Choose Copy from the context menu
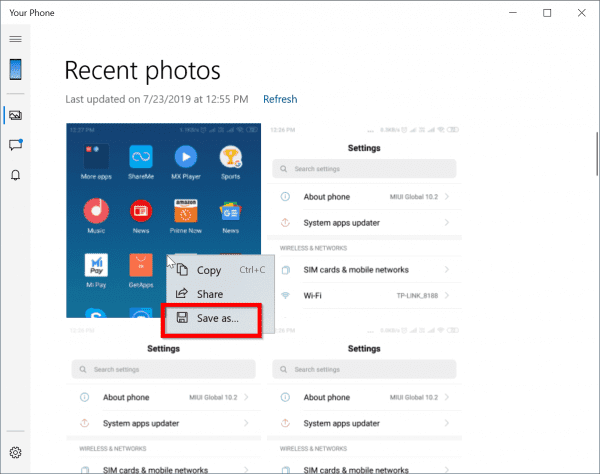 (209, 270)
